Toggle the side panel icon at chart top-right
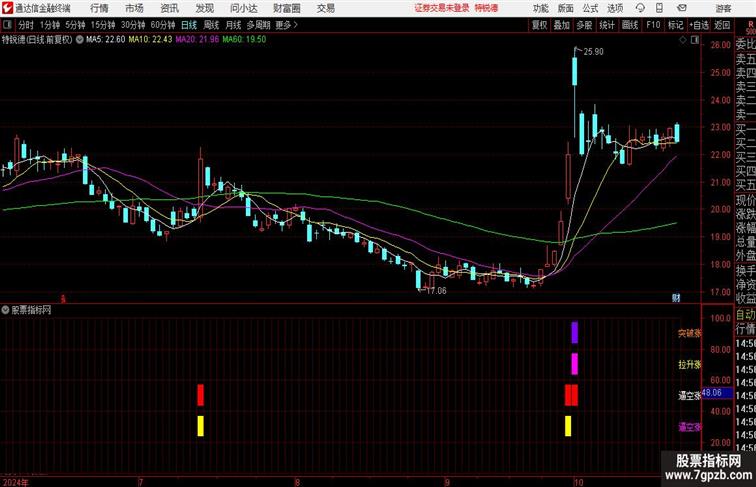The height and width of the screenshot is (487, 756). coord(695,40)
